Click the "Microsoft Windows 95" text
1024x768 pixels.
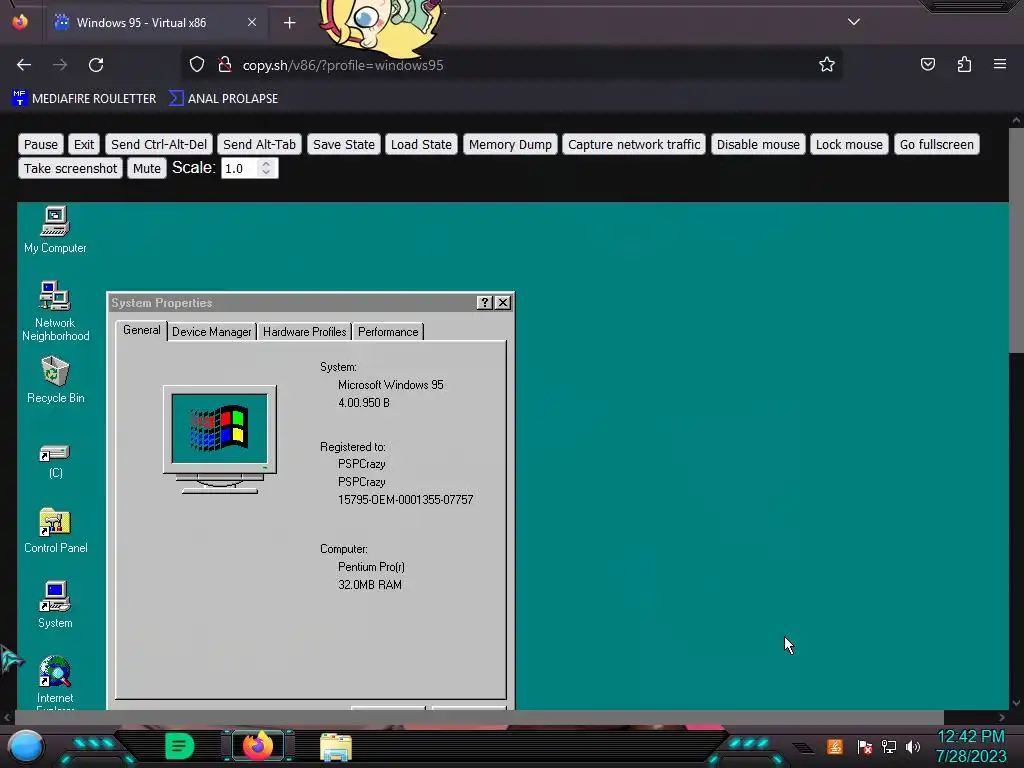pos(391,385)
